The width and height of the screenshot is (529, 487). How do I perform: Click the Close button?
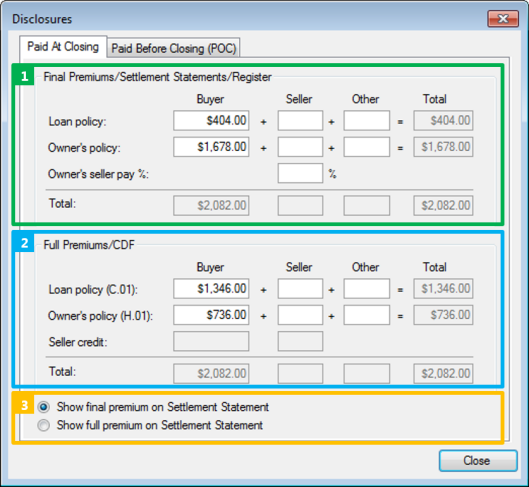tap(478, 461)
